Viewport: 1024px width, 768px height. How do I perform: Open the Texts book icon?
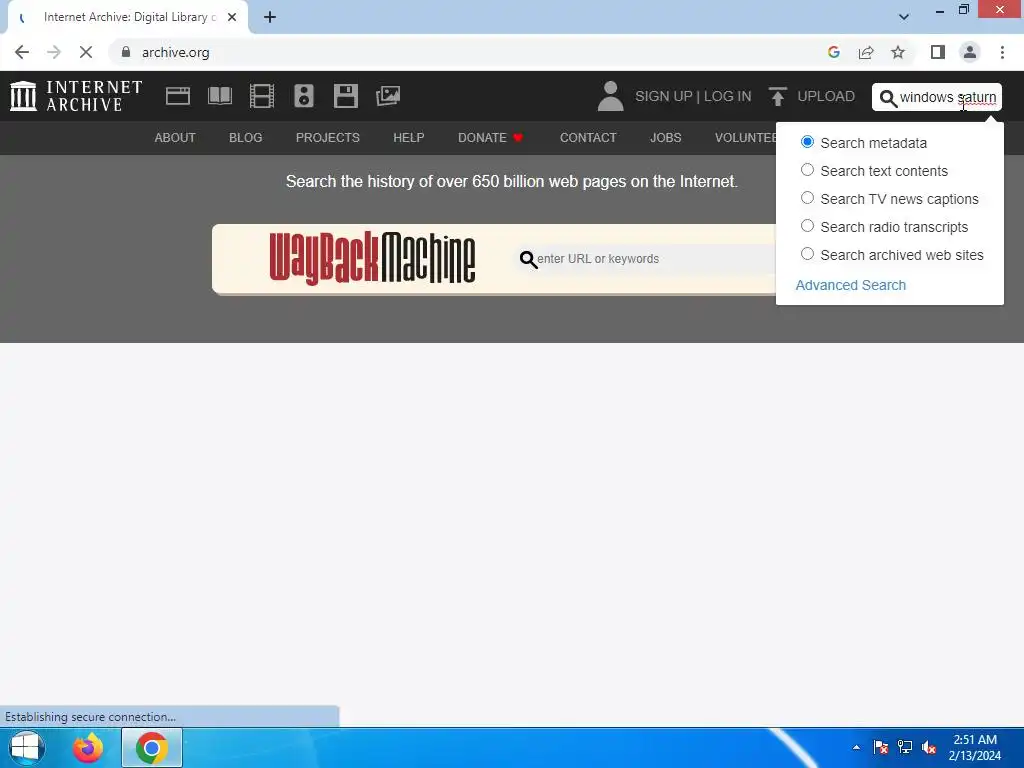[219, 96]
